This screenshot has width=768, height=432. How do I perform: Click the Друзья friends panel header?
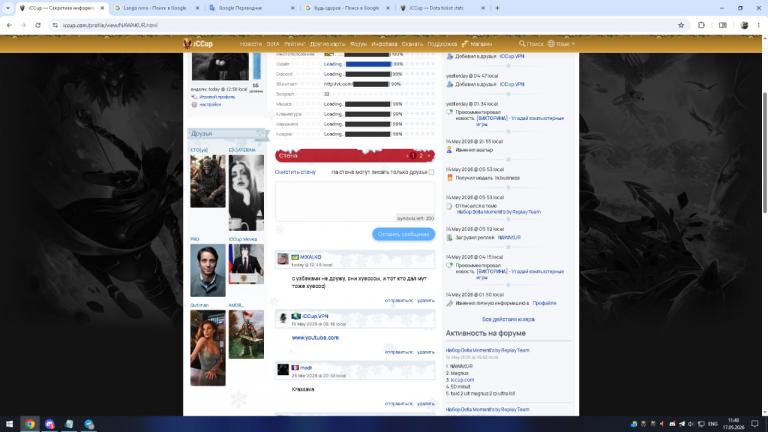[228, 134]
